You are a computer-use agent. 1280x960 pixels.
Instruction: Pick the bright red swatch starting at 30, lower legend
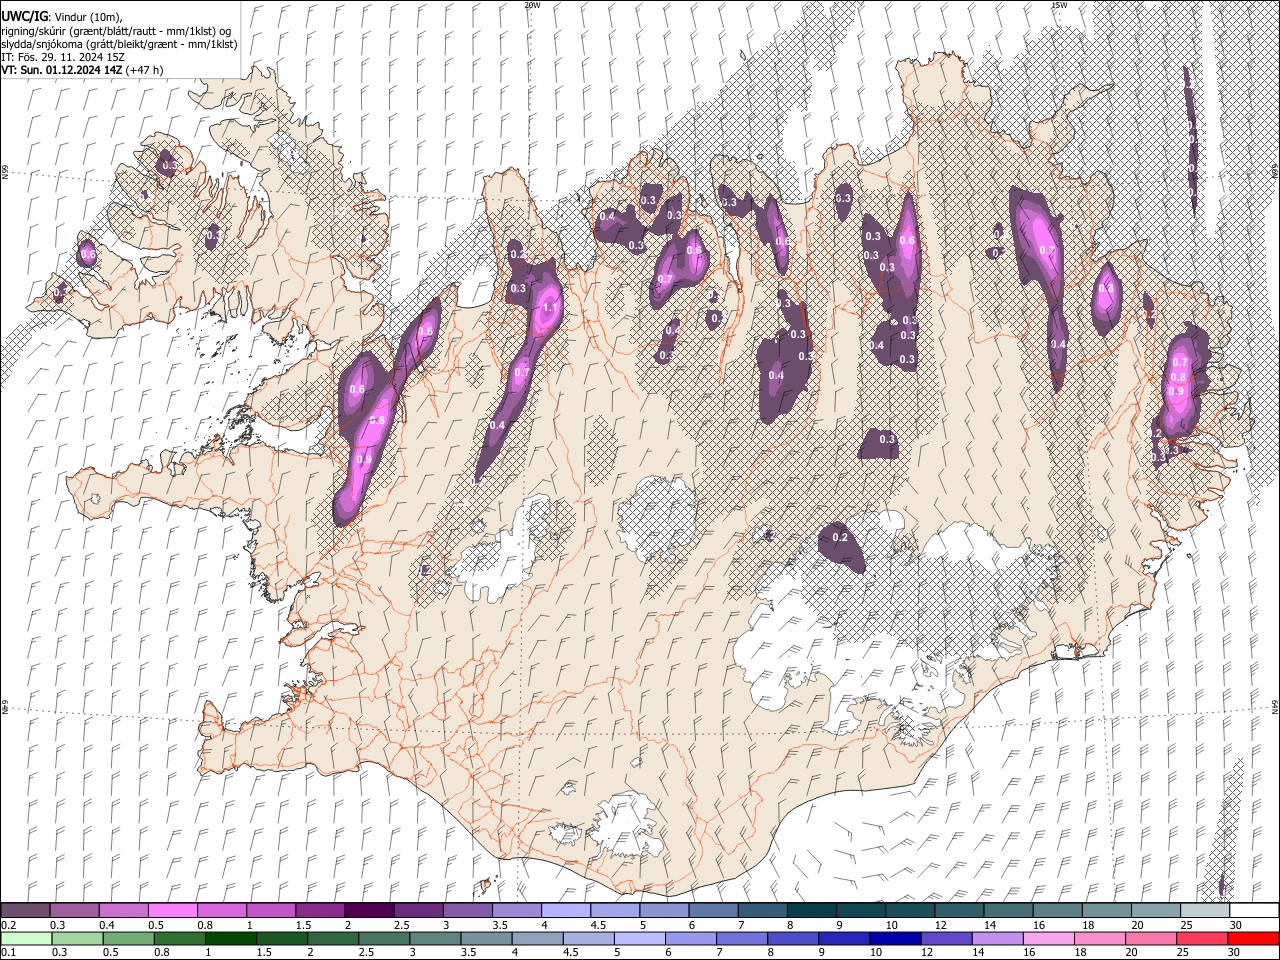point(1252,938)
